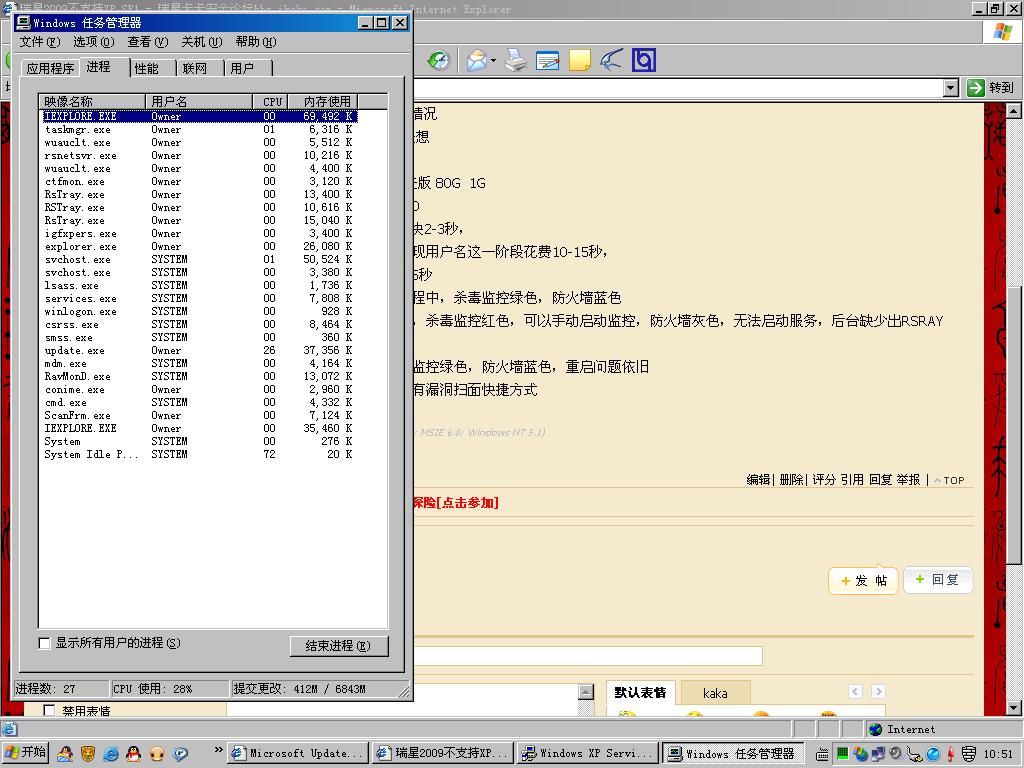Click the 评分 link on the forum post
The width and height of the screenshot is (1024, 768).
(x=824, y=480)
